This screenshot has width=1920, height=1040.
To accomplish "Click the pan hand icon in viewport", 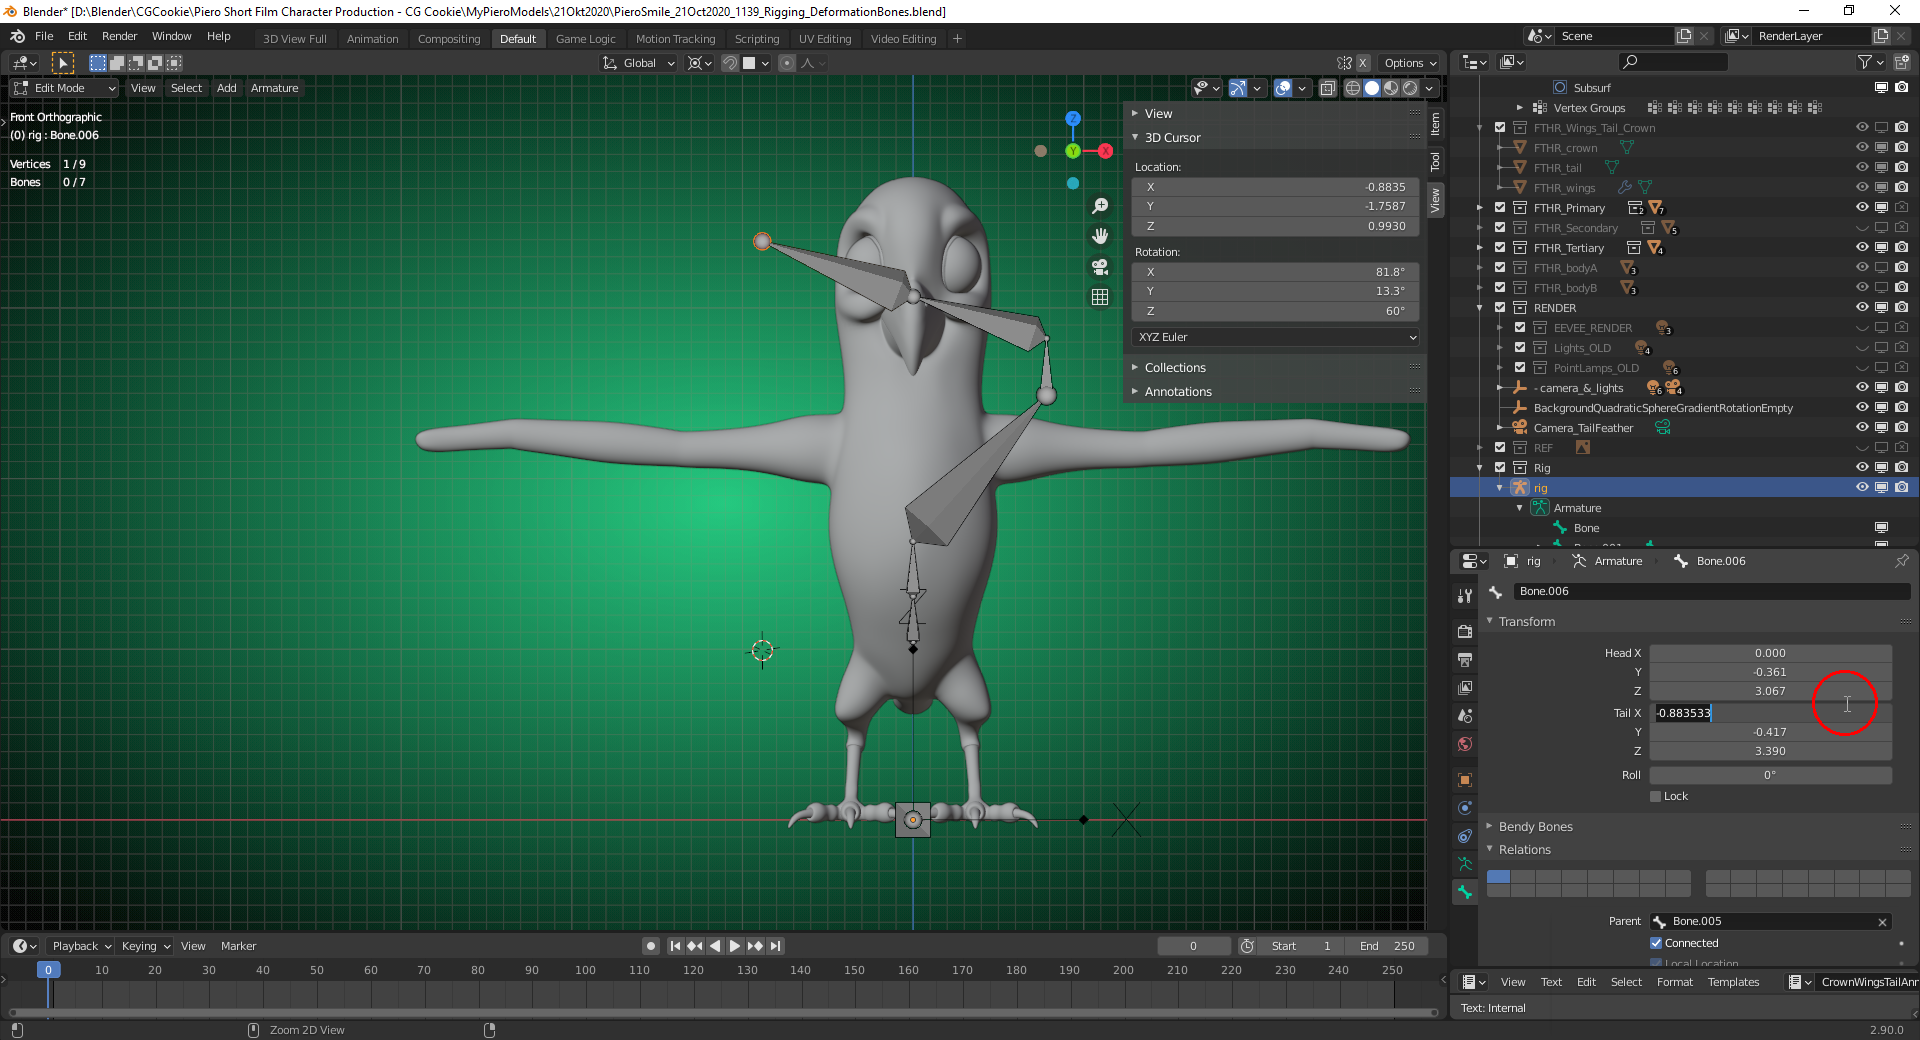I will pyautogui.click(x=1100, y=236).
